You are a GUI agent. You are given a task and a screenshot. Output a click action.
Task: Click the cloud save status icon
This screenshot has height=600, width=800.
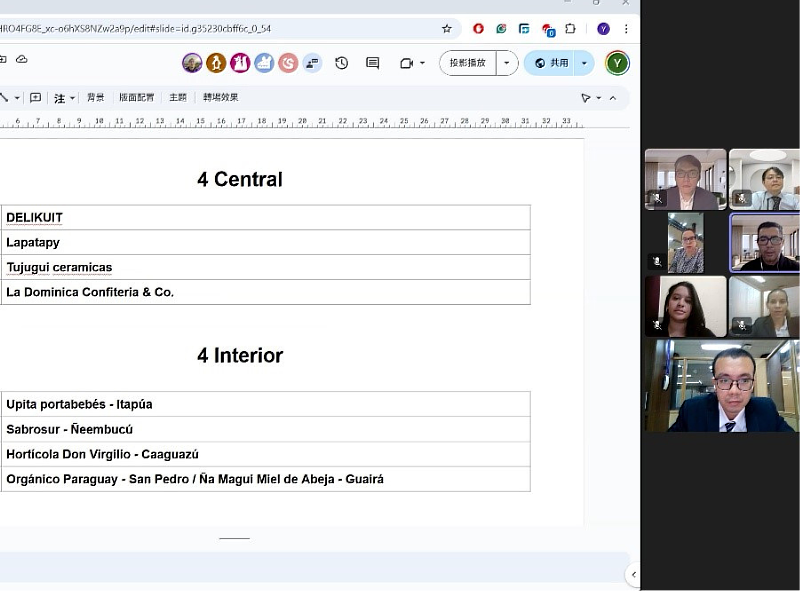click(x=21, y=59)
